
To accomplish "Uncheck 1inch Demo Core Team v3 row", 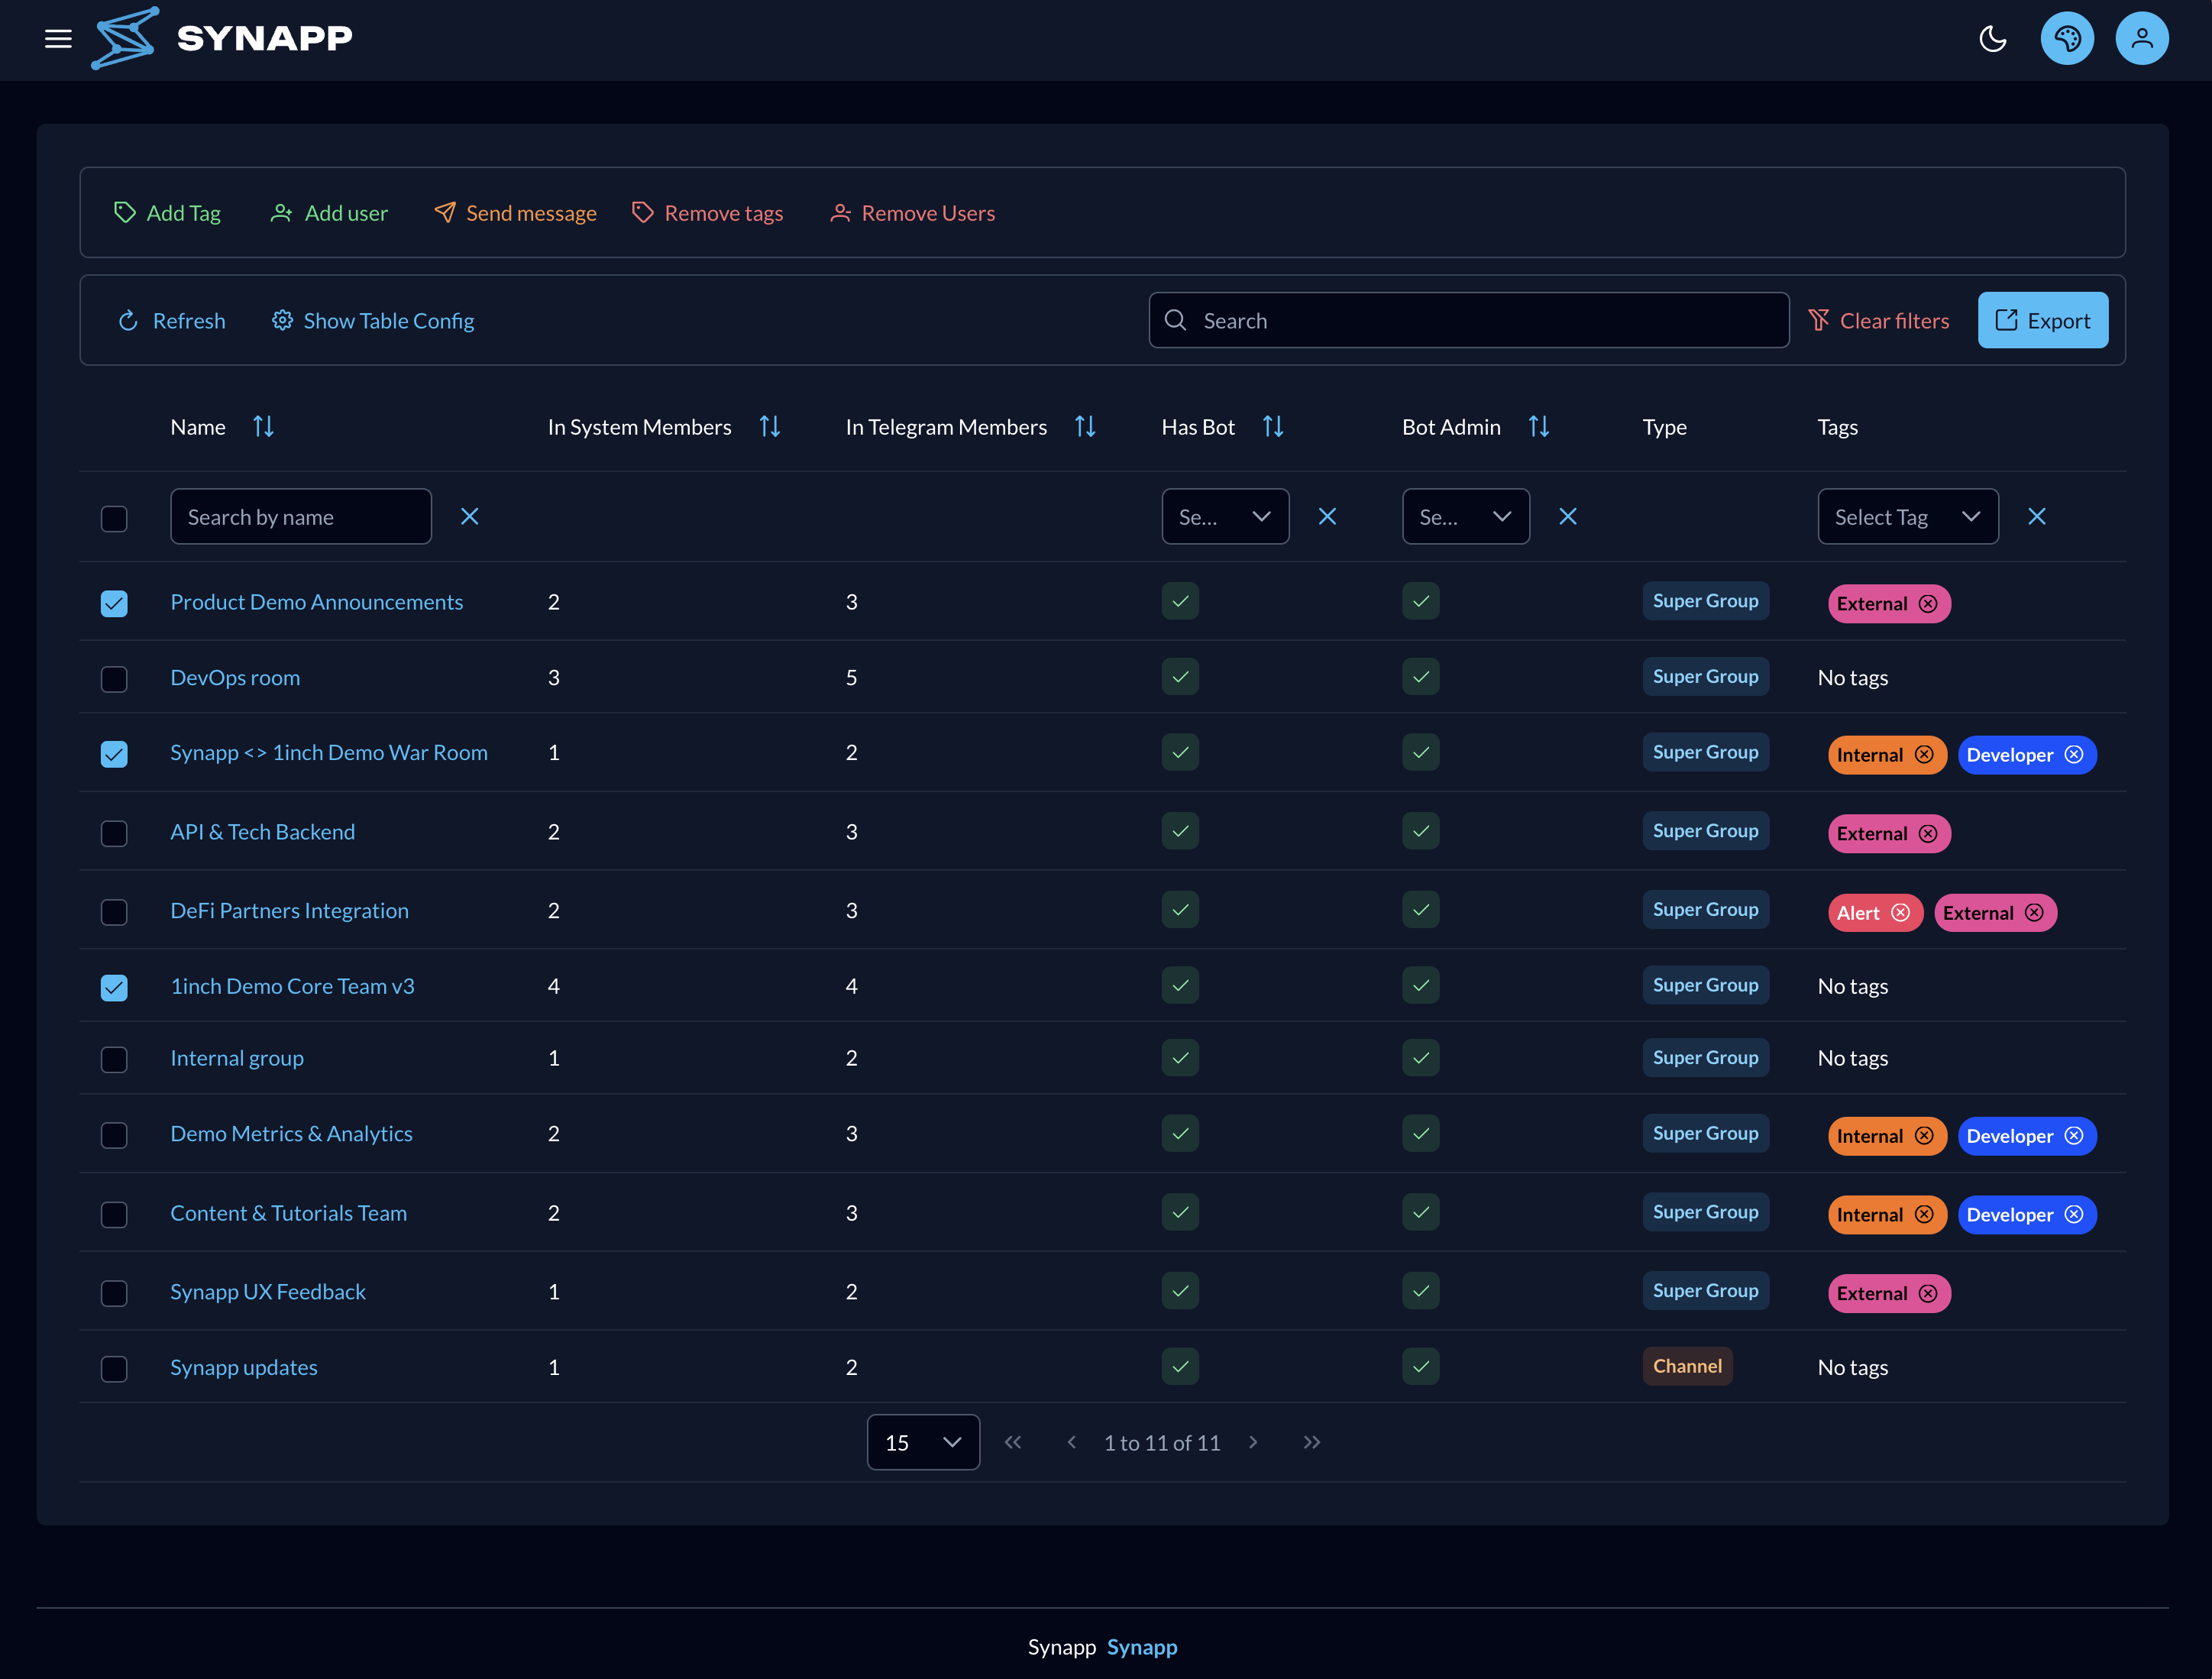I will (114, 987).
